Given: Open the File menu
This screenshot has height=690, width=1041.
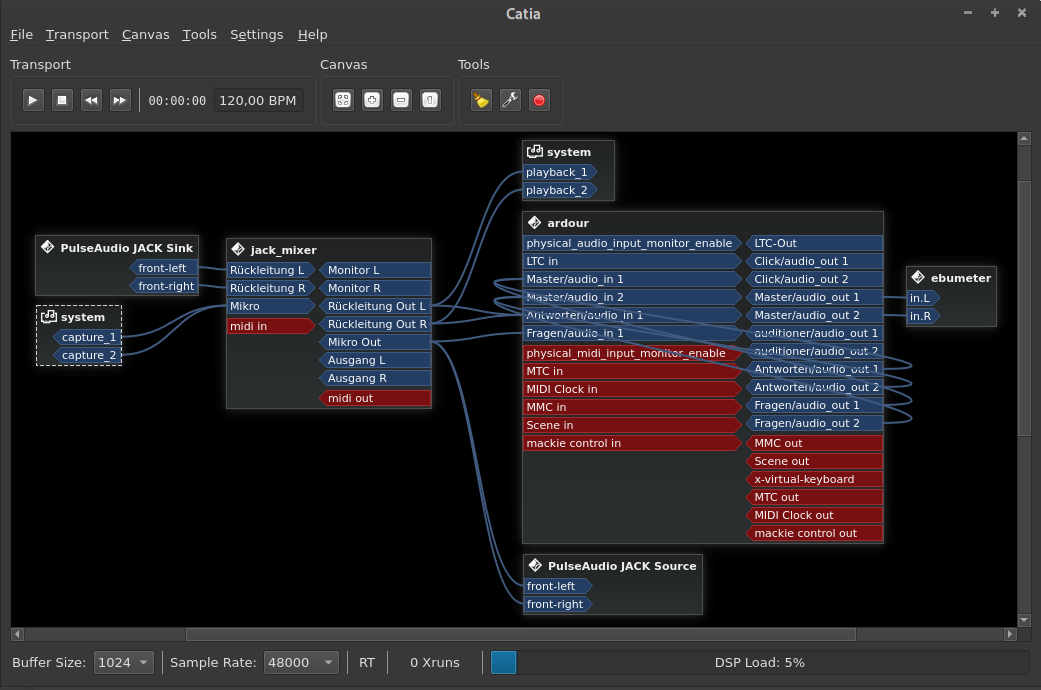Looking at the screenshot, I should 21,35.
